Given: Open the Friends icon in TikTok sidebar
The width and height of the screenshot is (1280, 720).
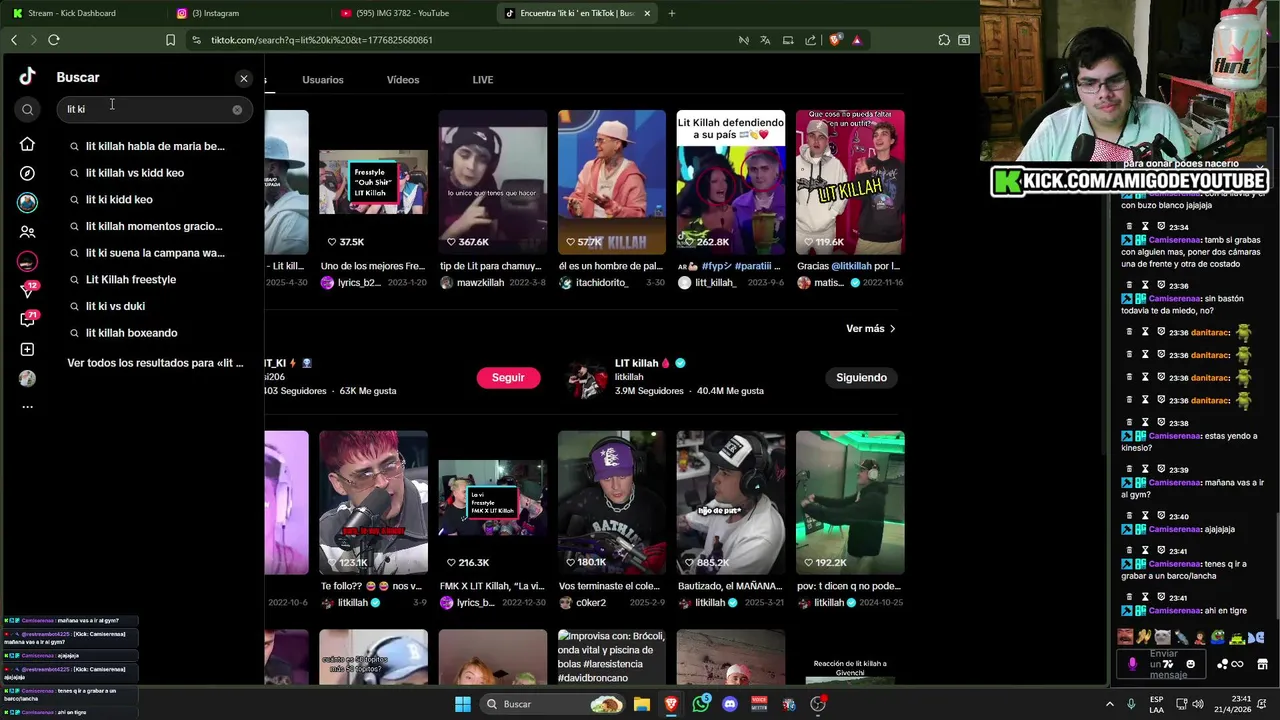Looking at the screenshot, I should pyautogui.click(x=27, y=231).
